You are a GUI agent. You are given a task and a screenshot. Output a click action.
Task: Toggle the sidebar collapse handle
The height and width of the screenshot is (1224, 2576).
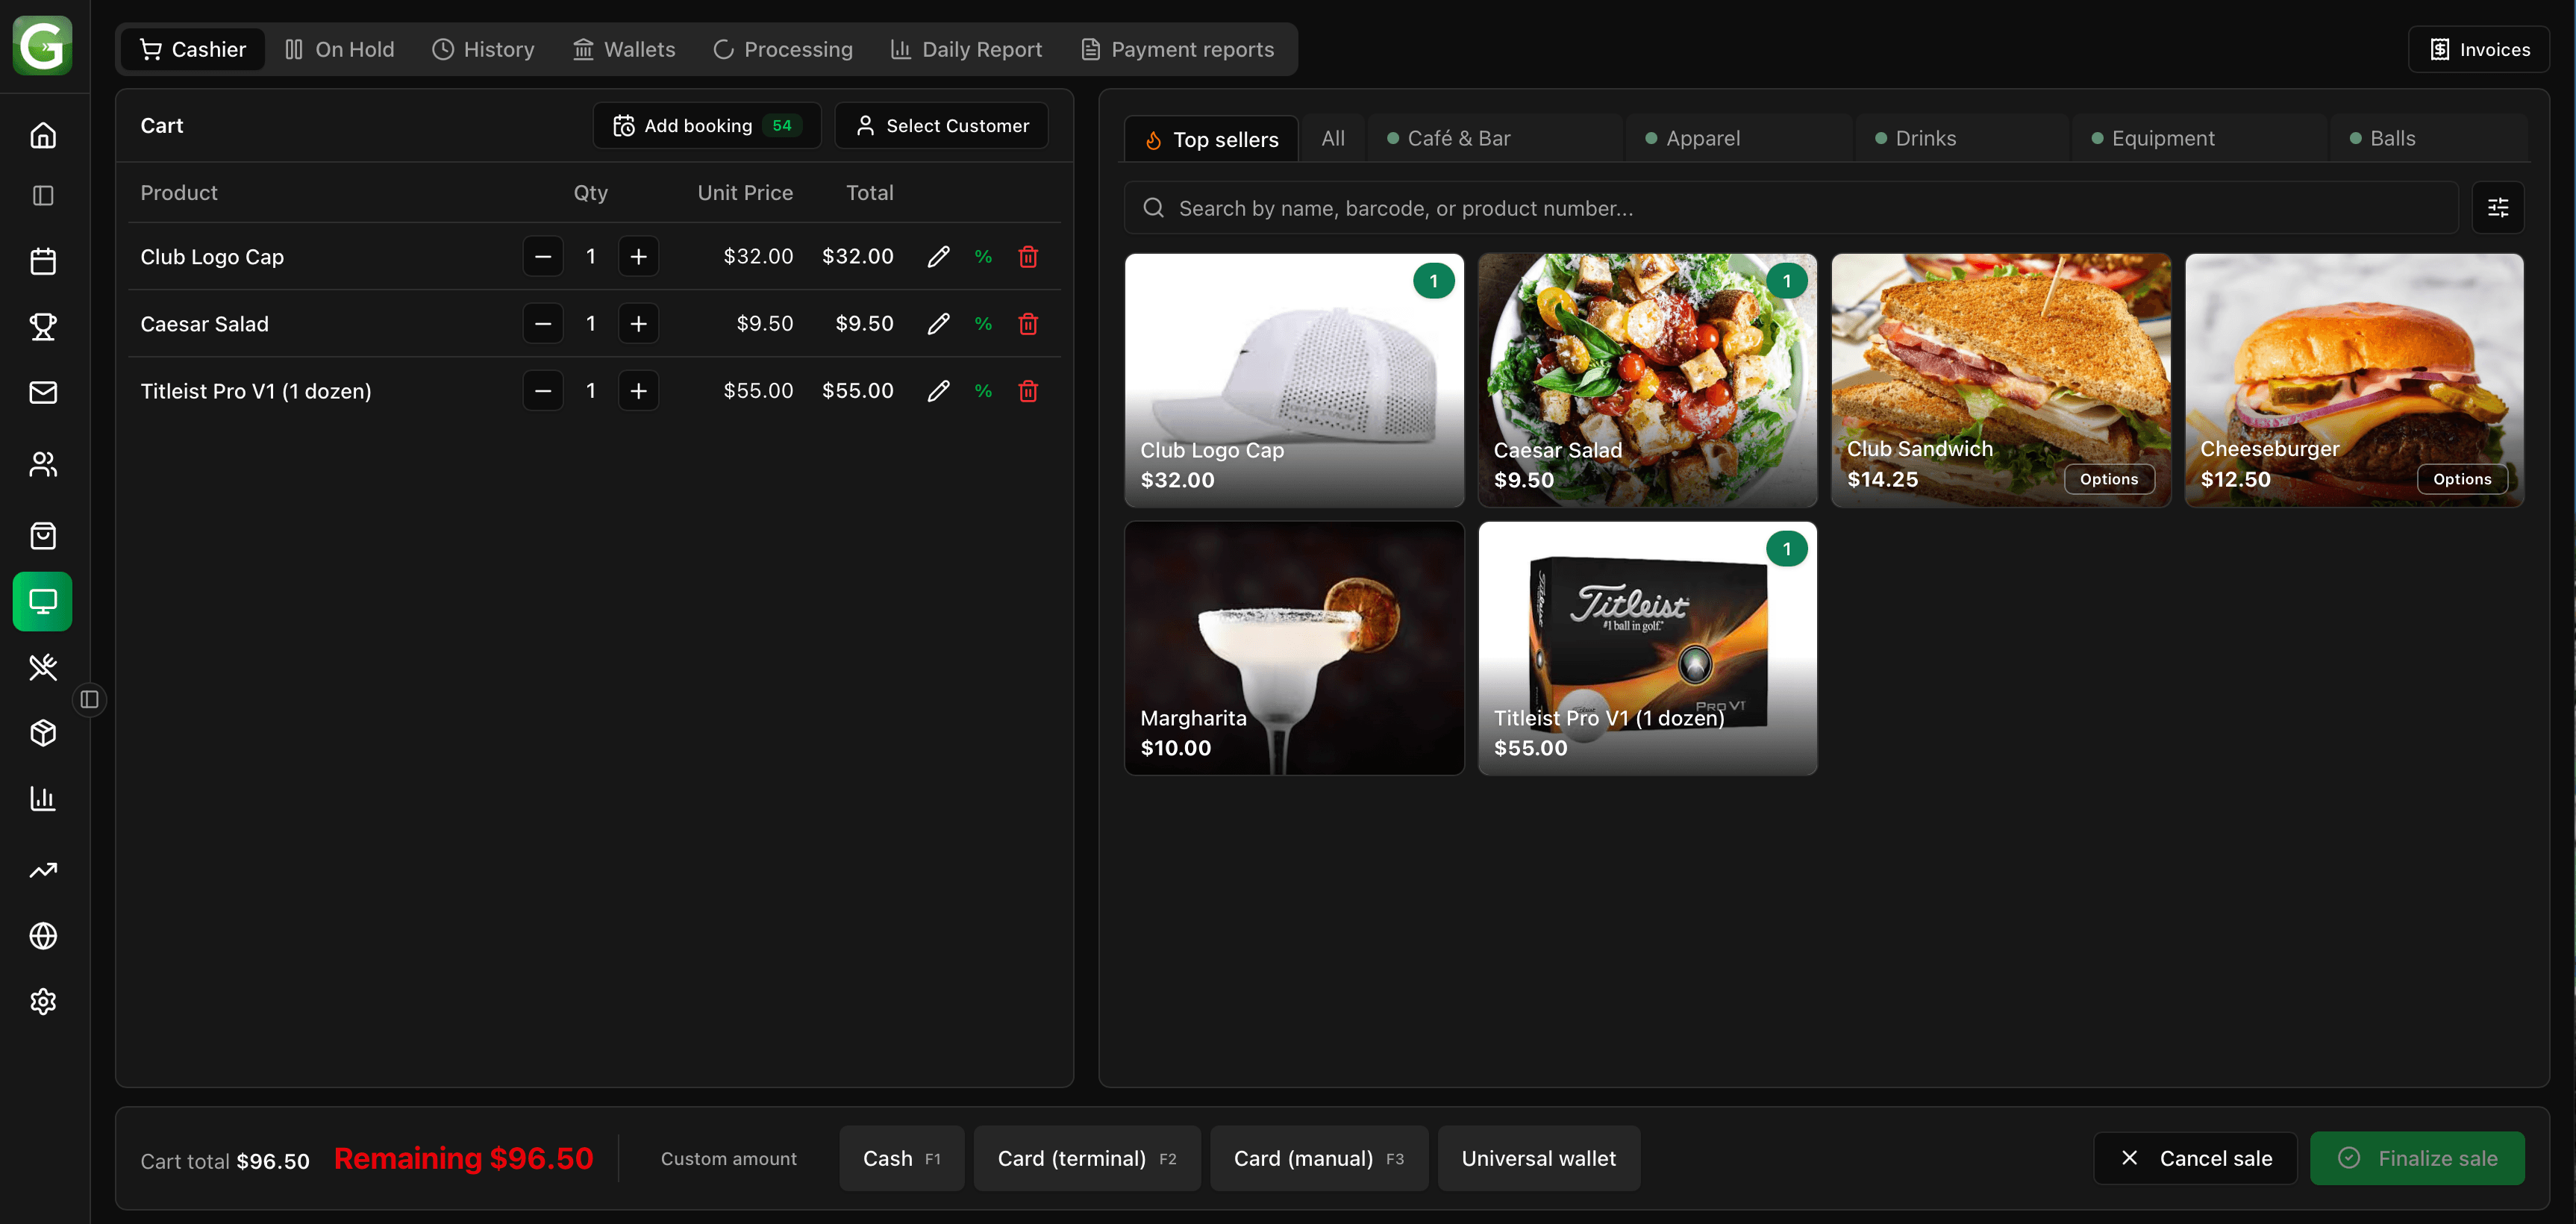click(90, 699)
